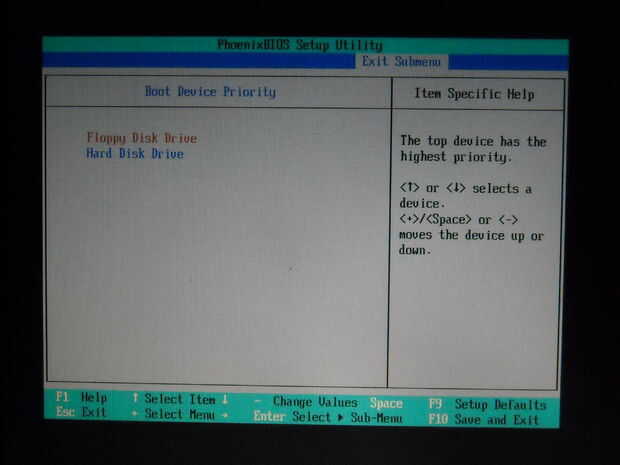The width and height of the screenshot is (620, 465).
Task: Click the up arrow beside Select Item
Action: 135,398
